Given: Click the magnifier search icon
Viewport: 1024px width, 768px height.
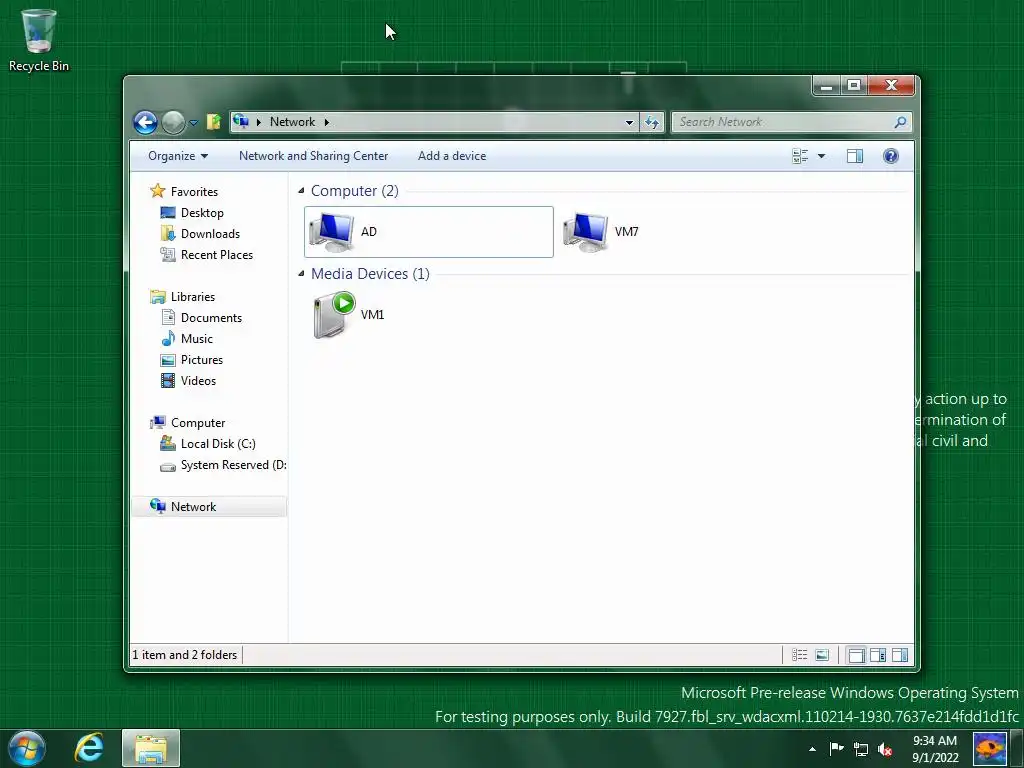Looking at the screenshot, I should pyautogui.click(x=901, y=122).
